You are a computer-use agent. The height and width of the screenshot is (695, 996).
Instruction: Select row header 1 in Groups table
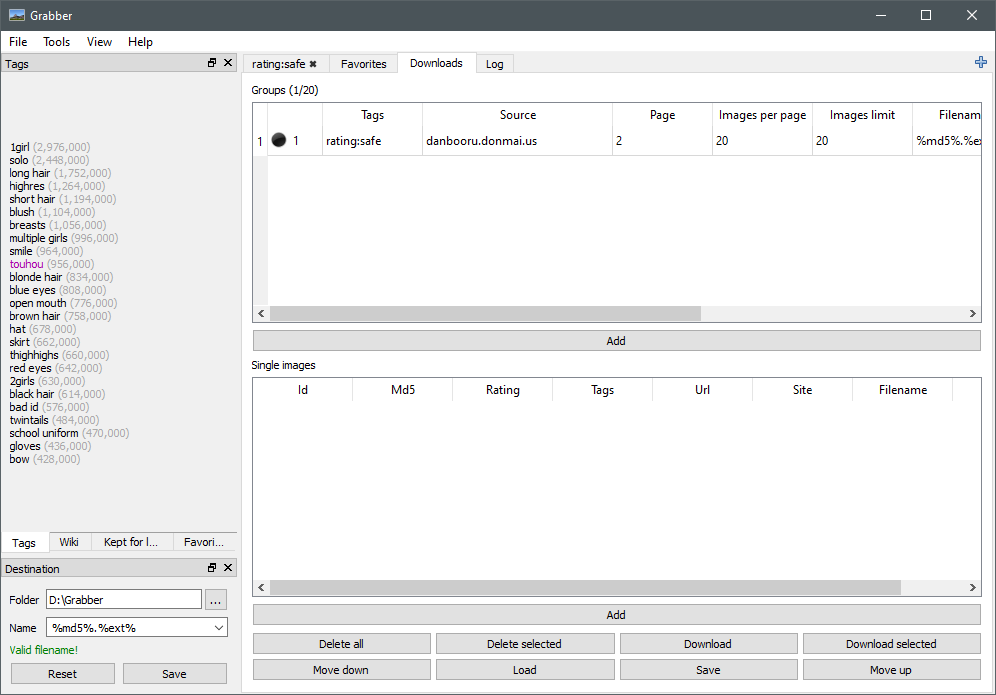click(260, 141)
